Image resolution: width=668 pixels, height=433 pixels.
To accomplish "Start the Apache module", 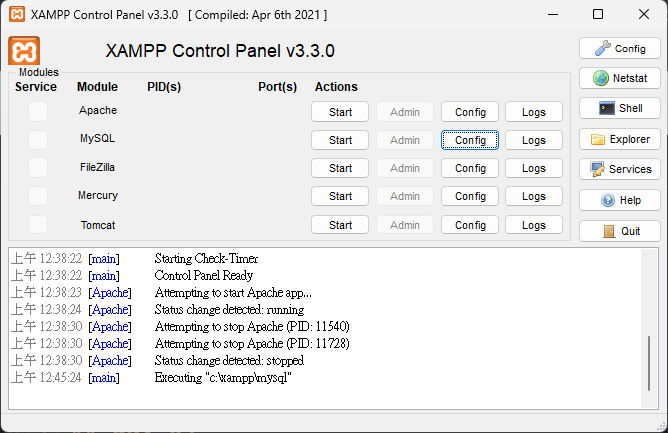I will coord(340,112).
